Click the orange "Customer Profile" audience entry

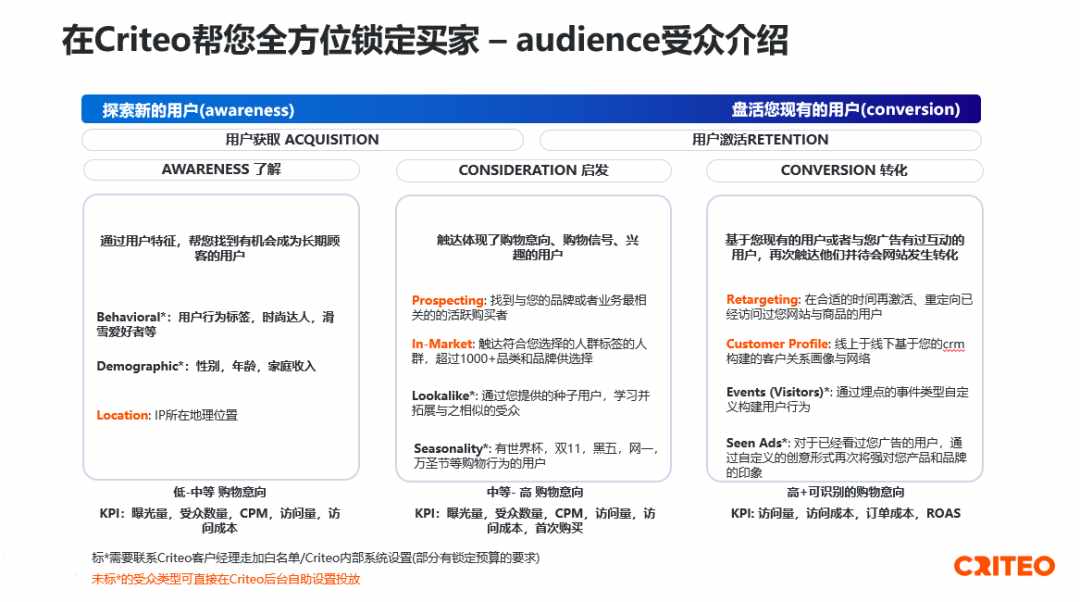[x=845, y=351]
